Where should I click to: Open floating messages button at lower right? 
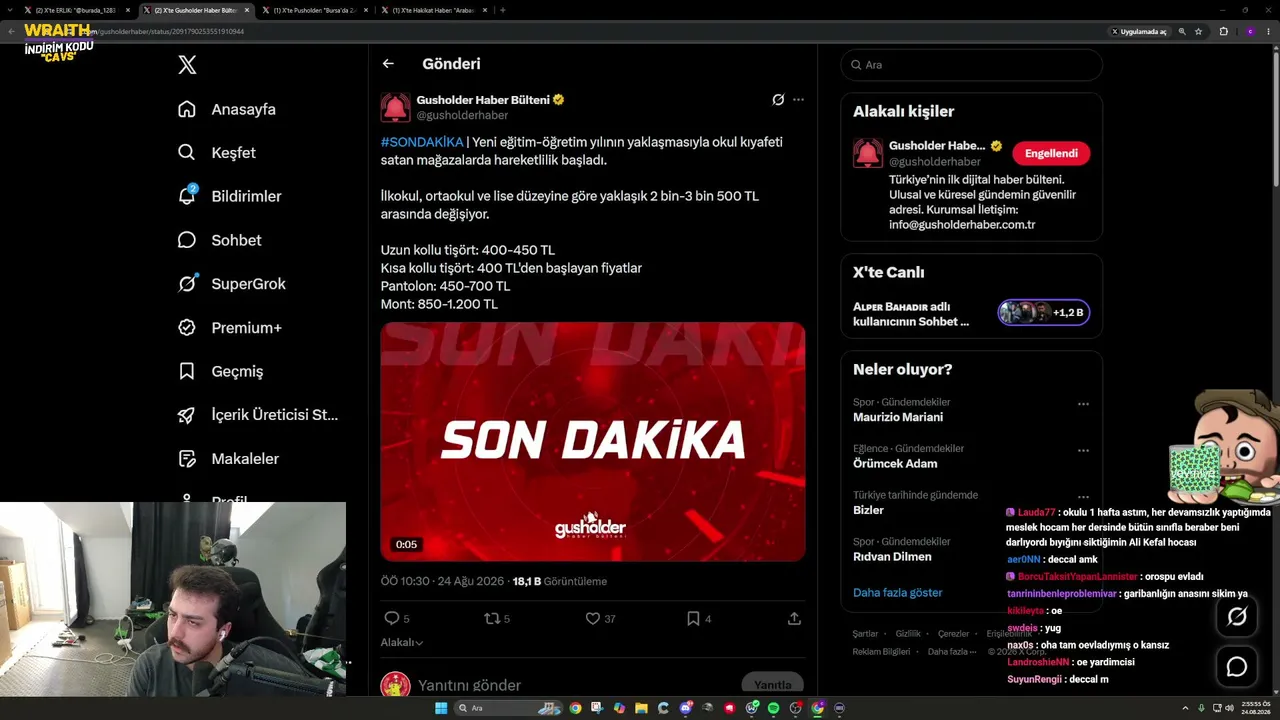pos(1237,666)
